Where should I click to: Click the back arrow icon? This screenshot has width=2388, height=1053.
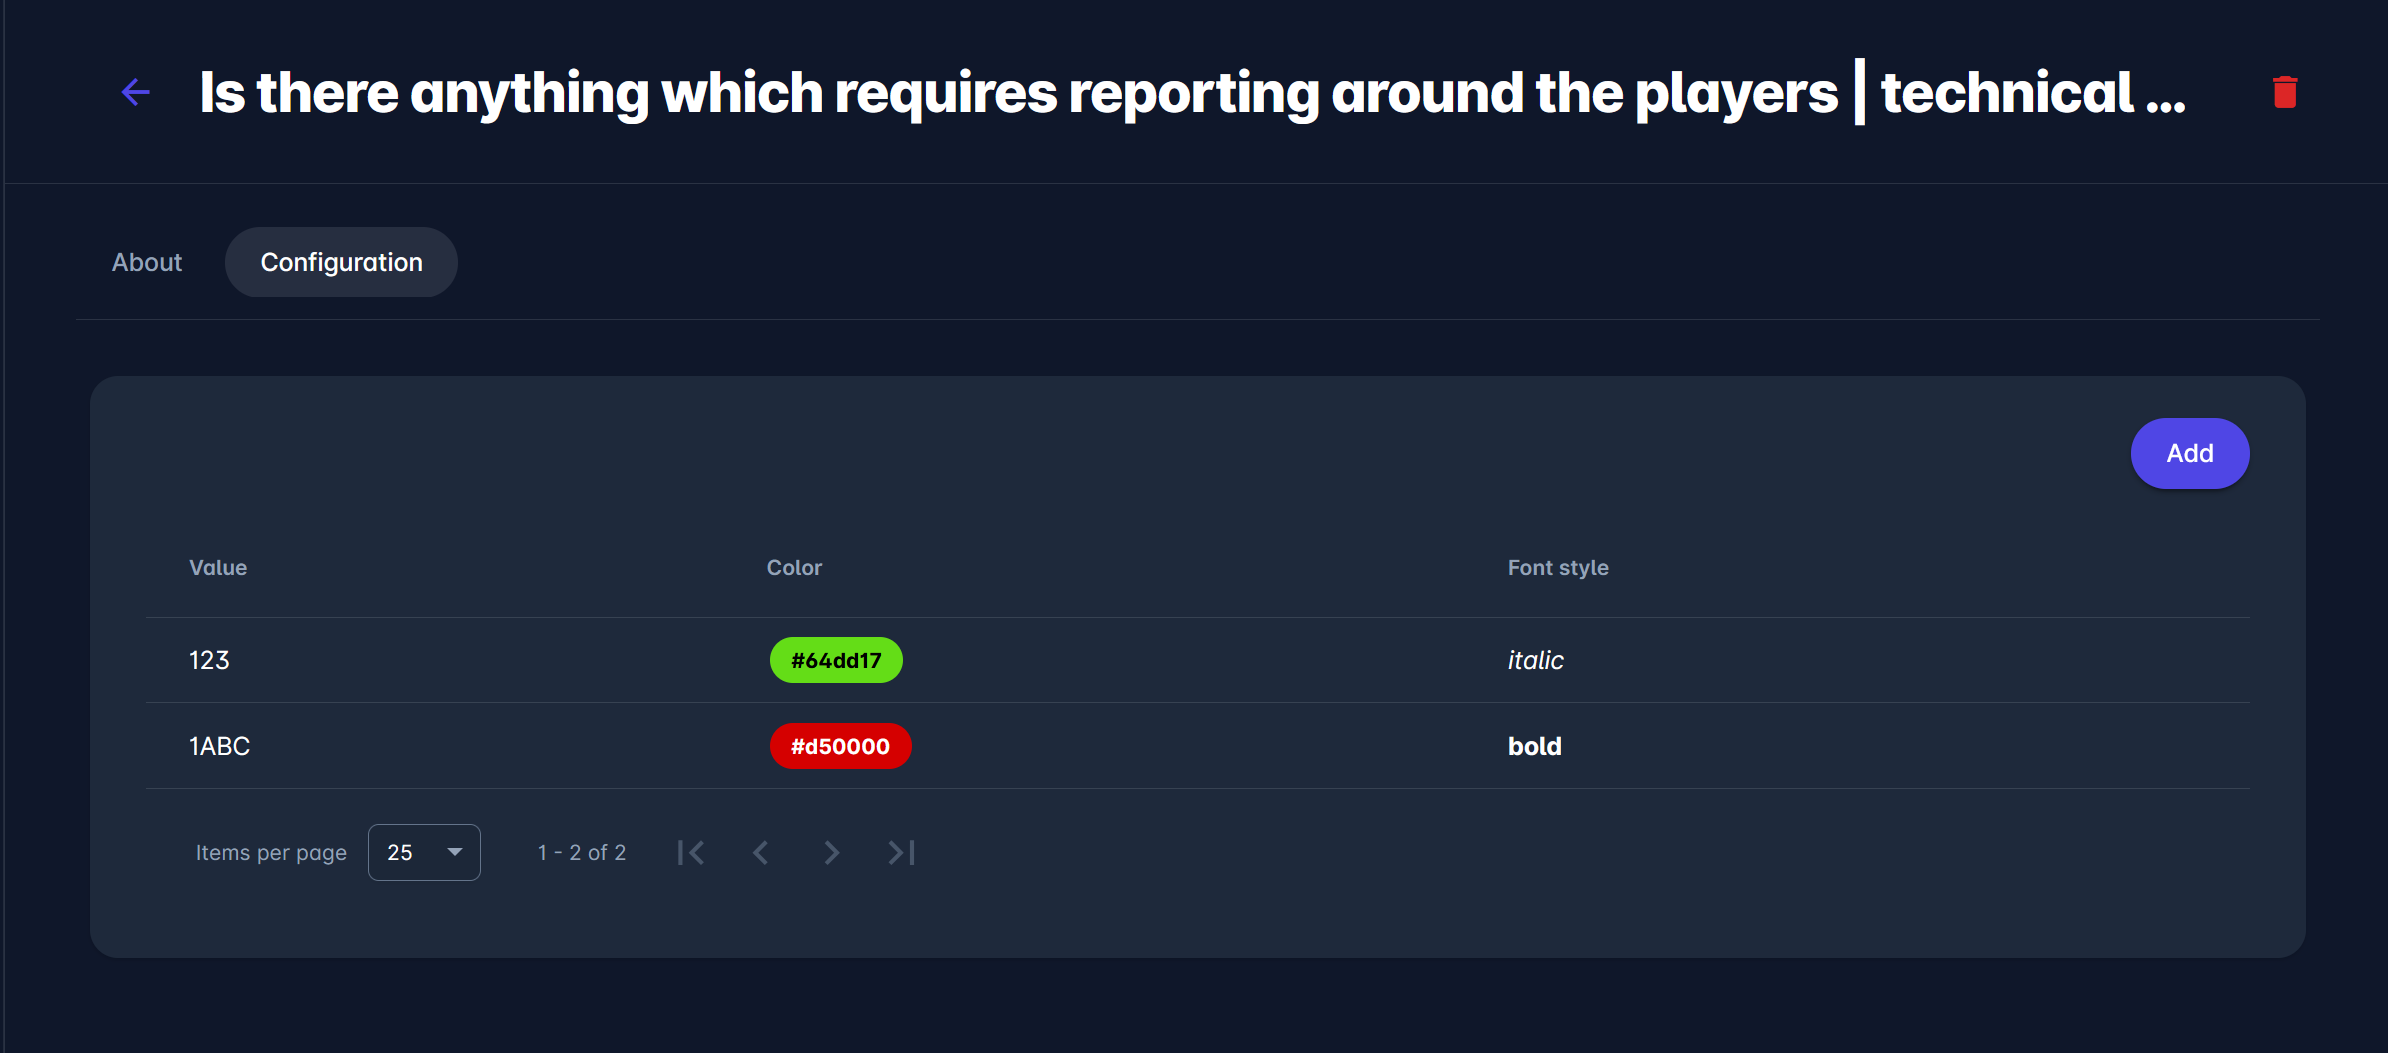[x=136, y=93]
